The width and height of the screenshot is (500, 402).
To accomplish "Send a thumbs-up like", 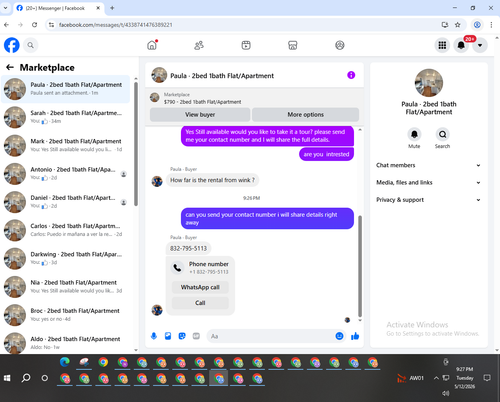I will (355, 336).
